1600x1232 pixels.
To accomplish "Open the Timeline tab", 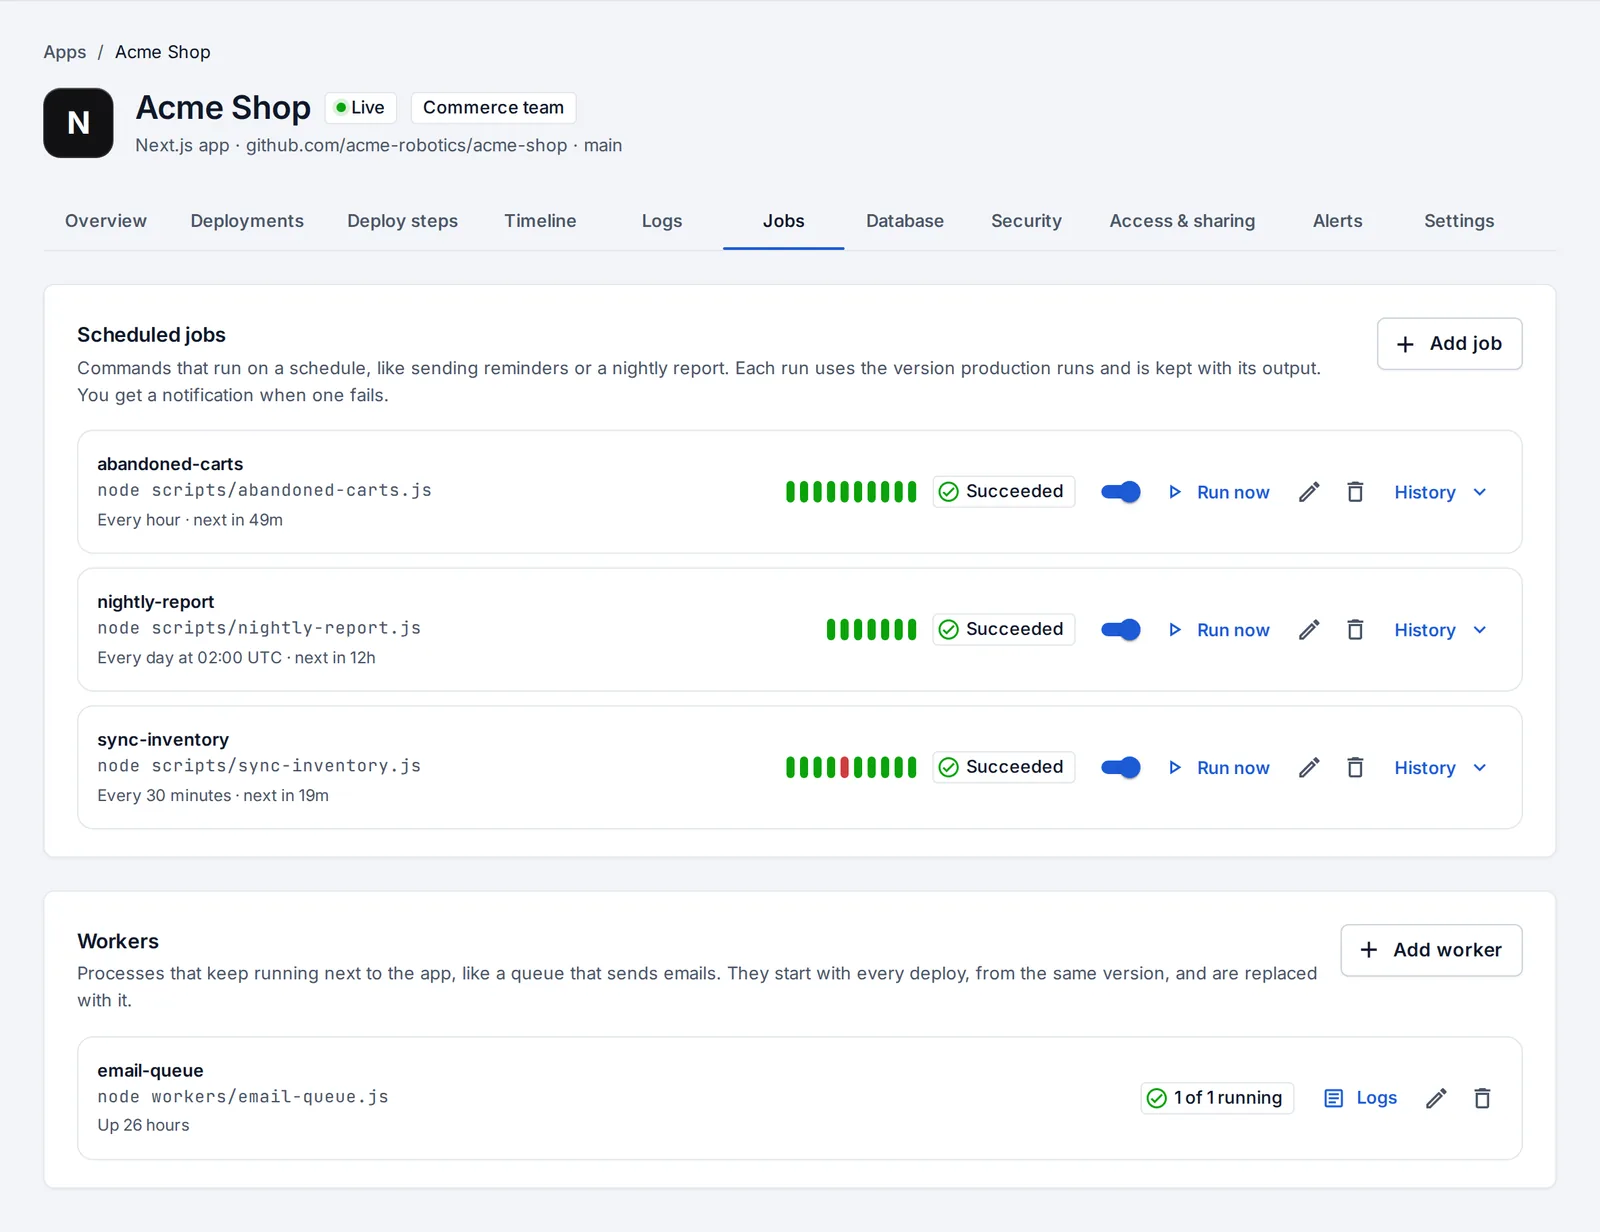I will [540, 221].
